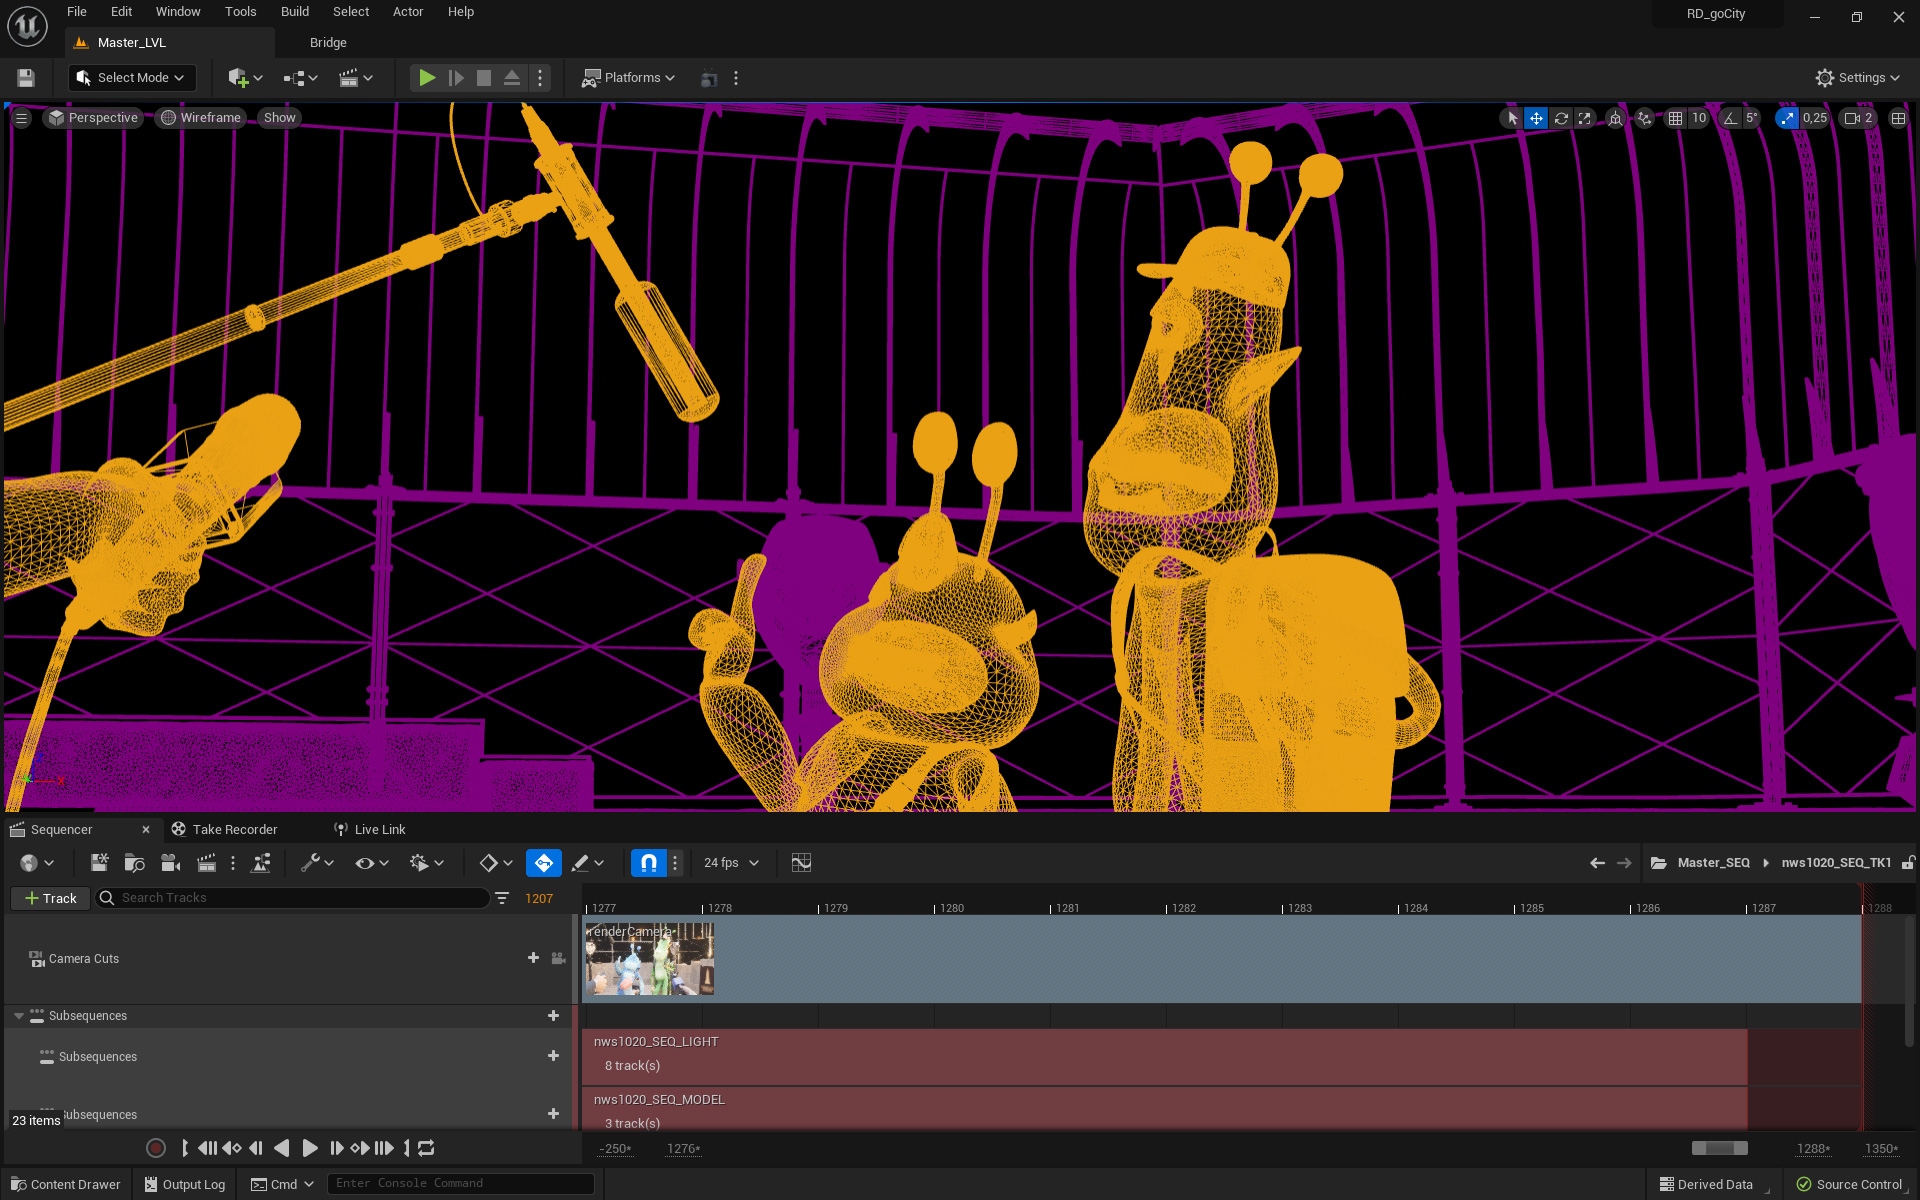Open the Content Drawer
Viewport: 1920px width, 1200px height.
65,1184
